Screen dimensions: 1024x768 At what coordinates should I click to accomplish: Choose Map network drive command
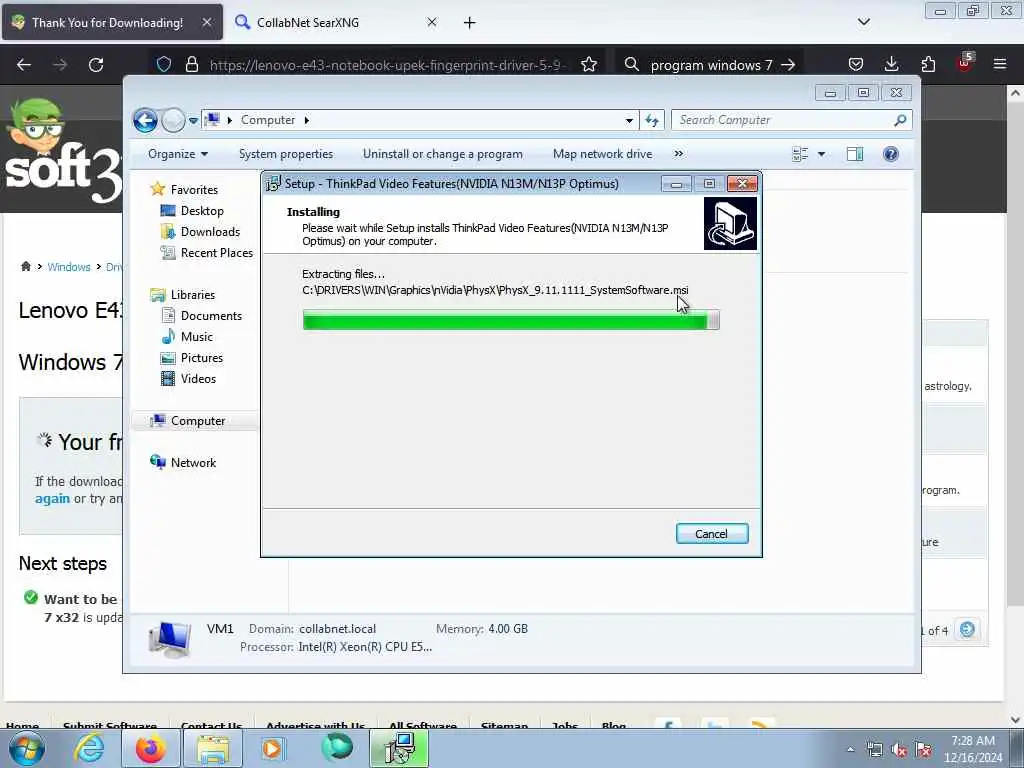click(602, 154)
